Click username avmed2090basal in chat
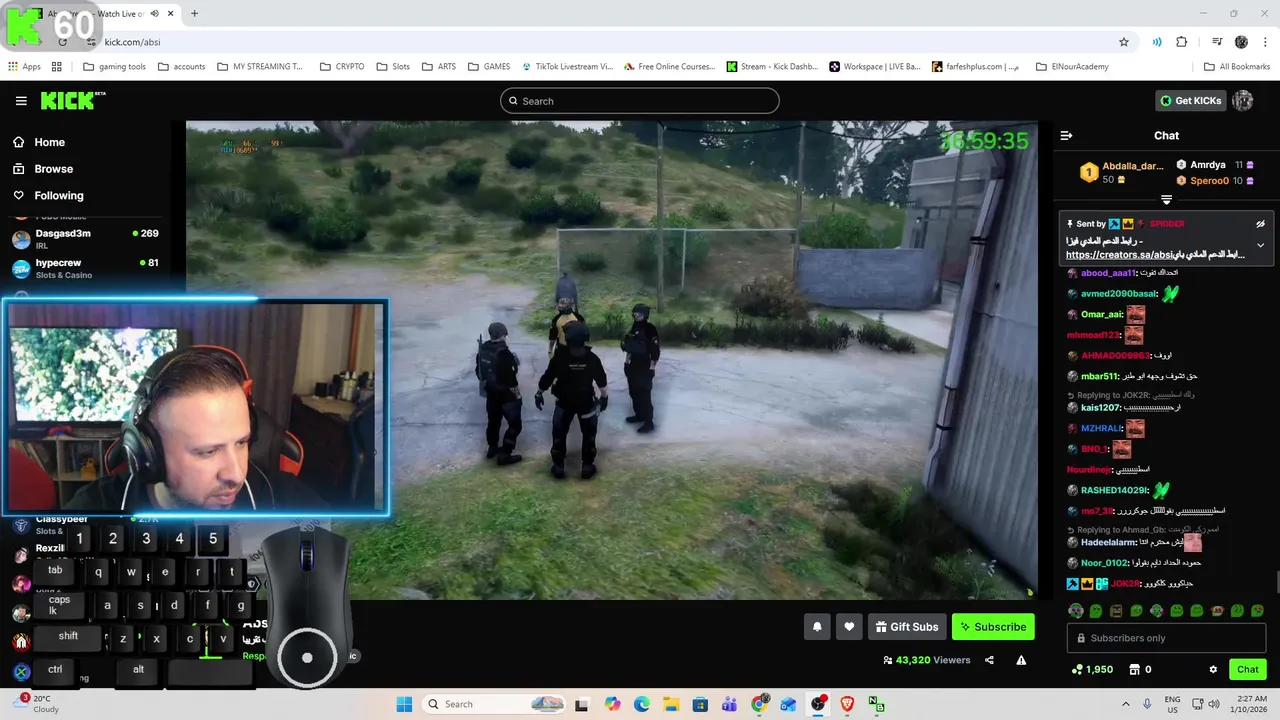The image size is (1280, 720). [x=1119, y=294]
